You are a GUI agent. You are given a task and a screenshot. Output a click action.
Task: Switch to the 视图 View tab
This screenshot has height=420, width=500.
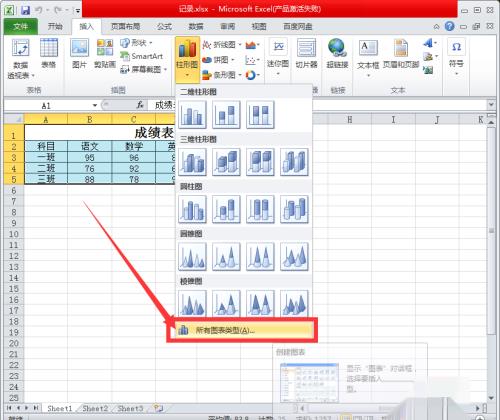tap(259, 26)
